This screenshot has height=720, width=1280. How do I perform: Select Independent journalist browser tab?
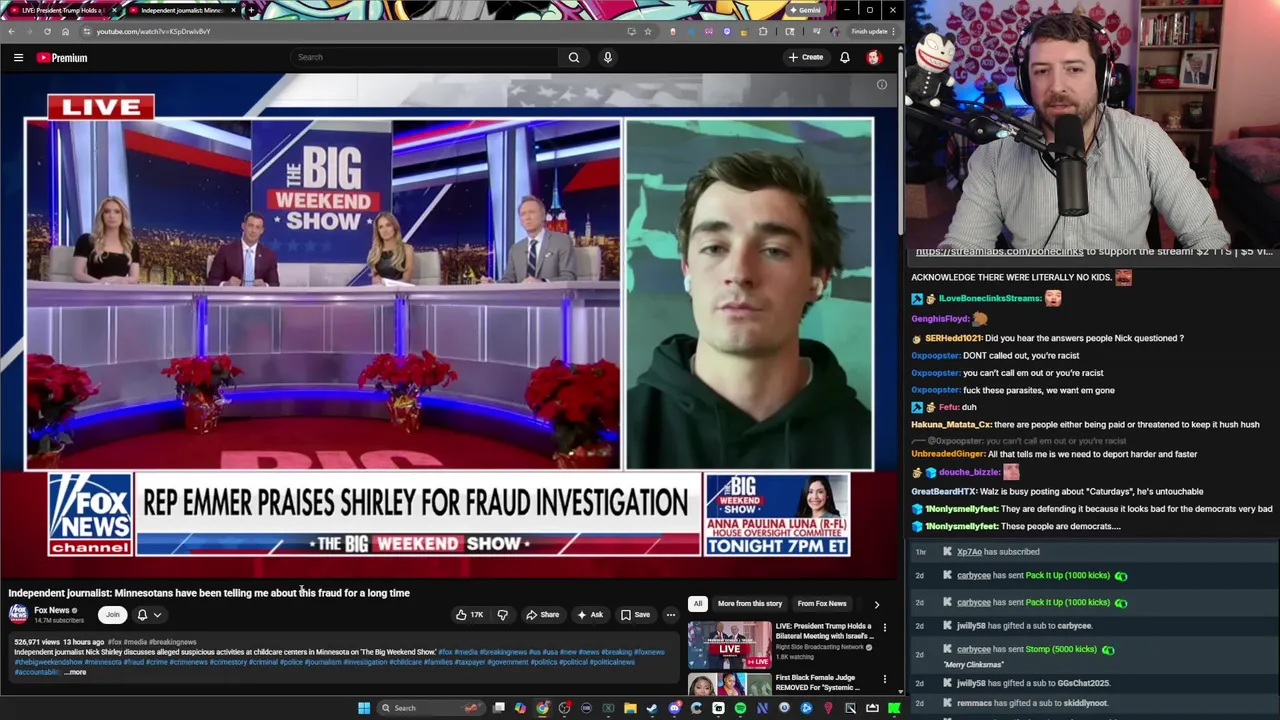(x=181, y=10)
